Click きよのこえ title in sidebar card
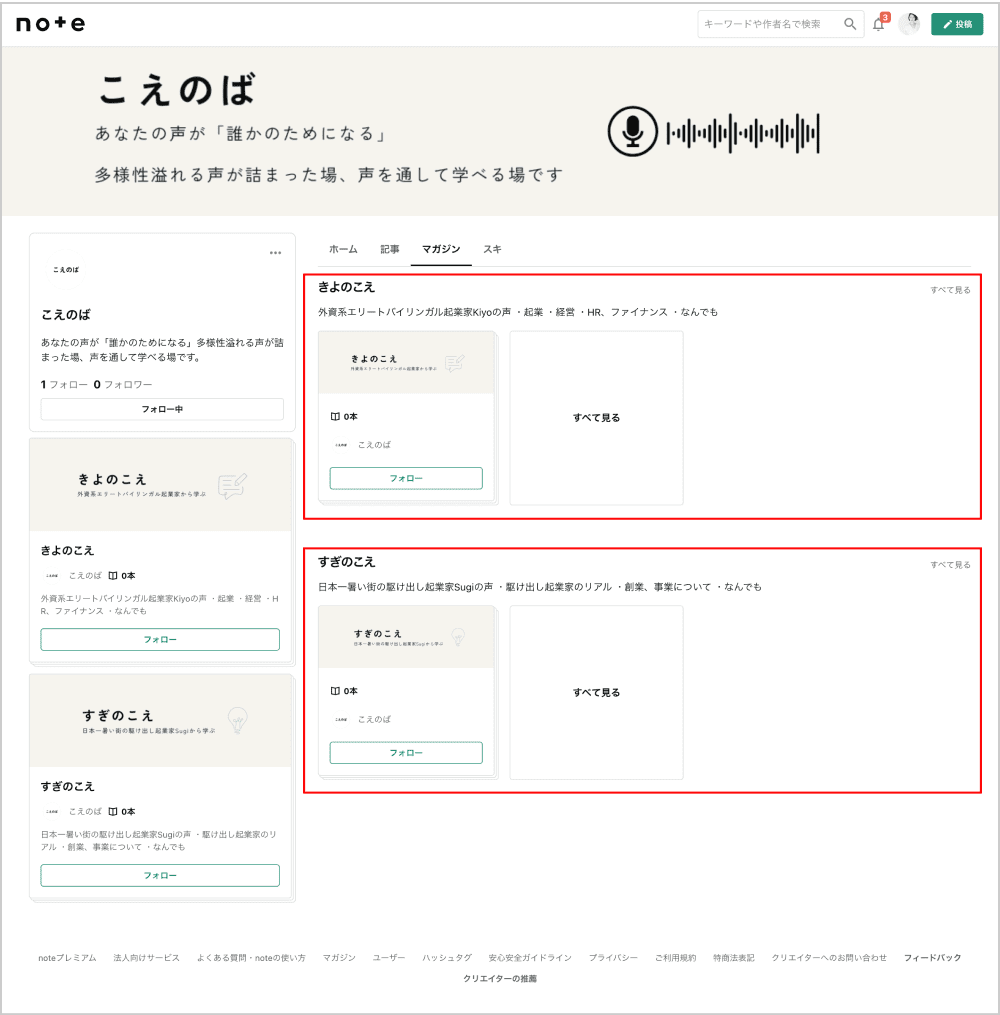 pos(67,550)
